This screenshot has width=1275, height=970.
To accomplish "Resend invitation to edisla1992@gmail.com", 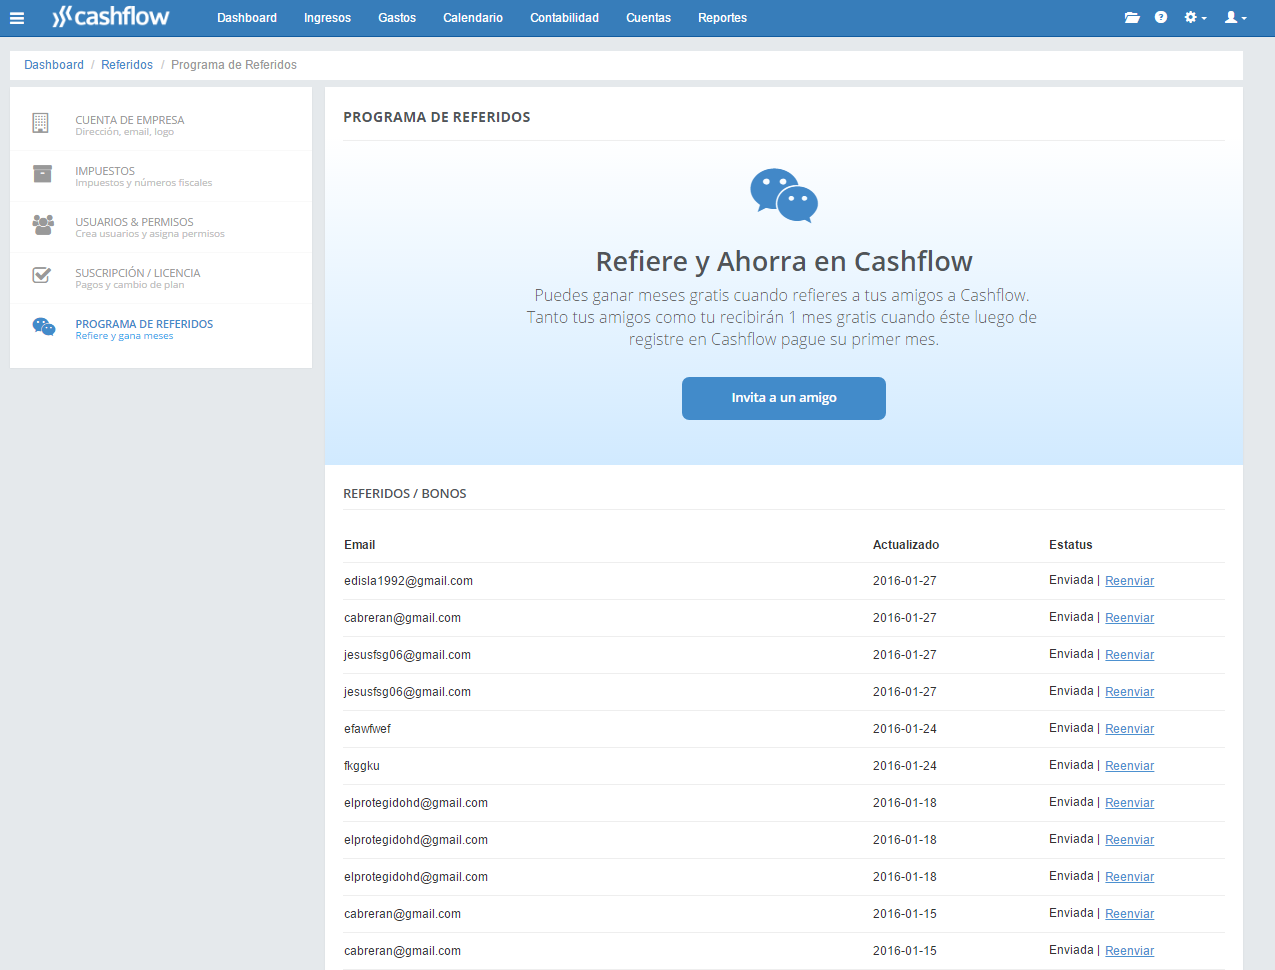I will [x=1129, y=581].
